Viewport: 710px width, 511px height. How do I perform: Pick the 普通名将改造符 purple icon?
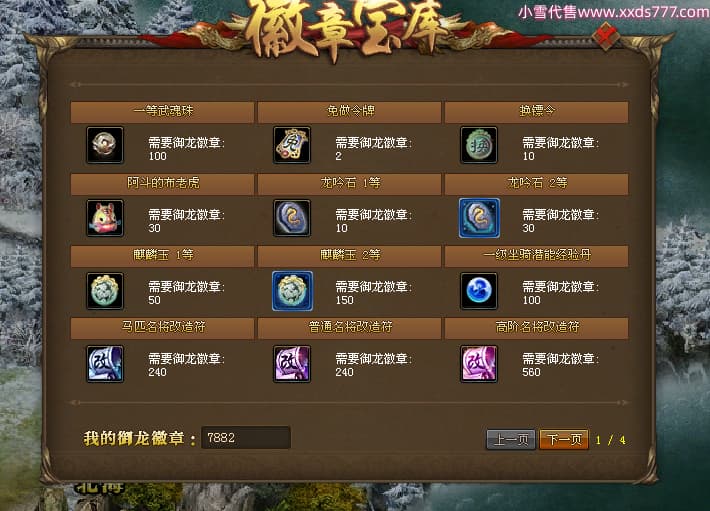(x=292, y=363)
